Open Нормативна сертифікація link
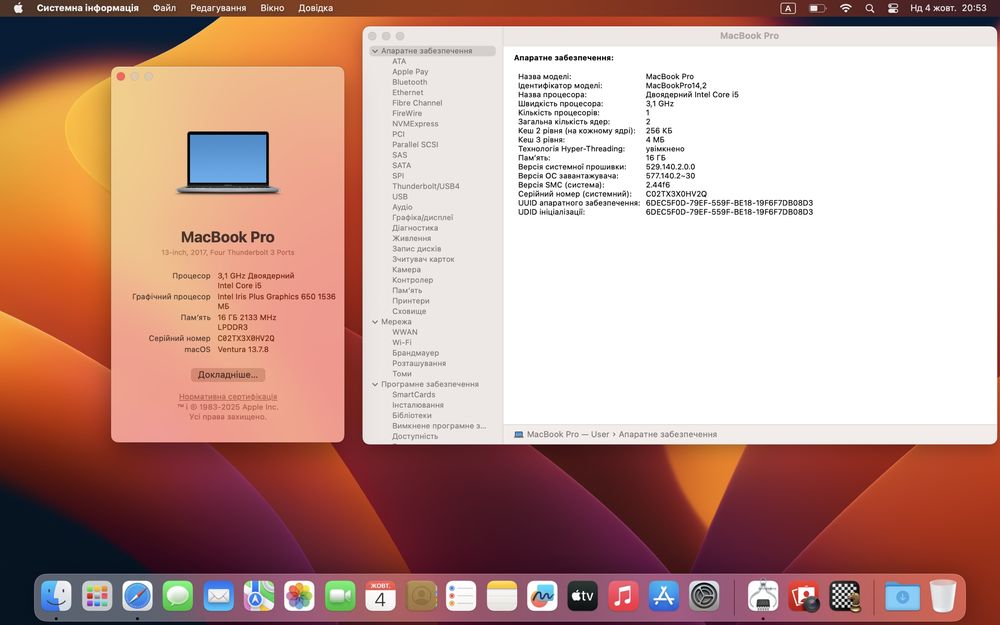Image resolution: width=1000 pixels, height=625 pixels. point(228,397)
